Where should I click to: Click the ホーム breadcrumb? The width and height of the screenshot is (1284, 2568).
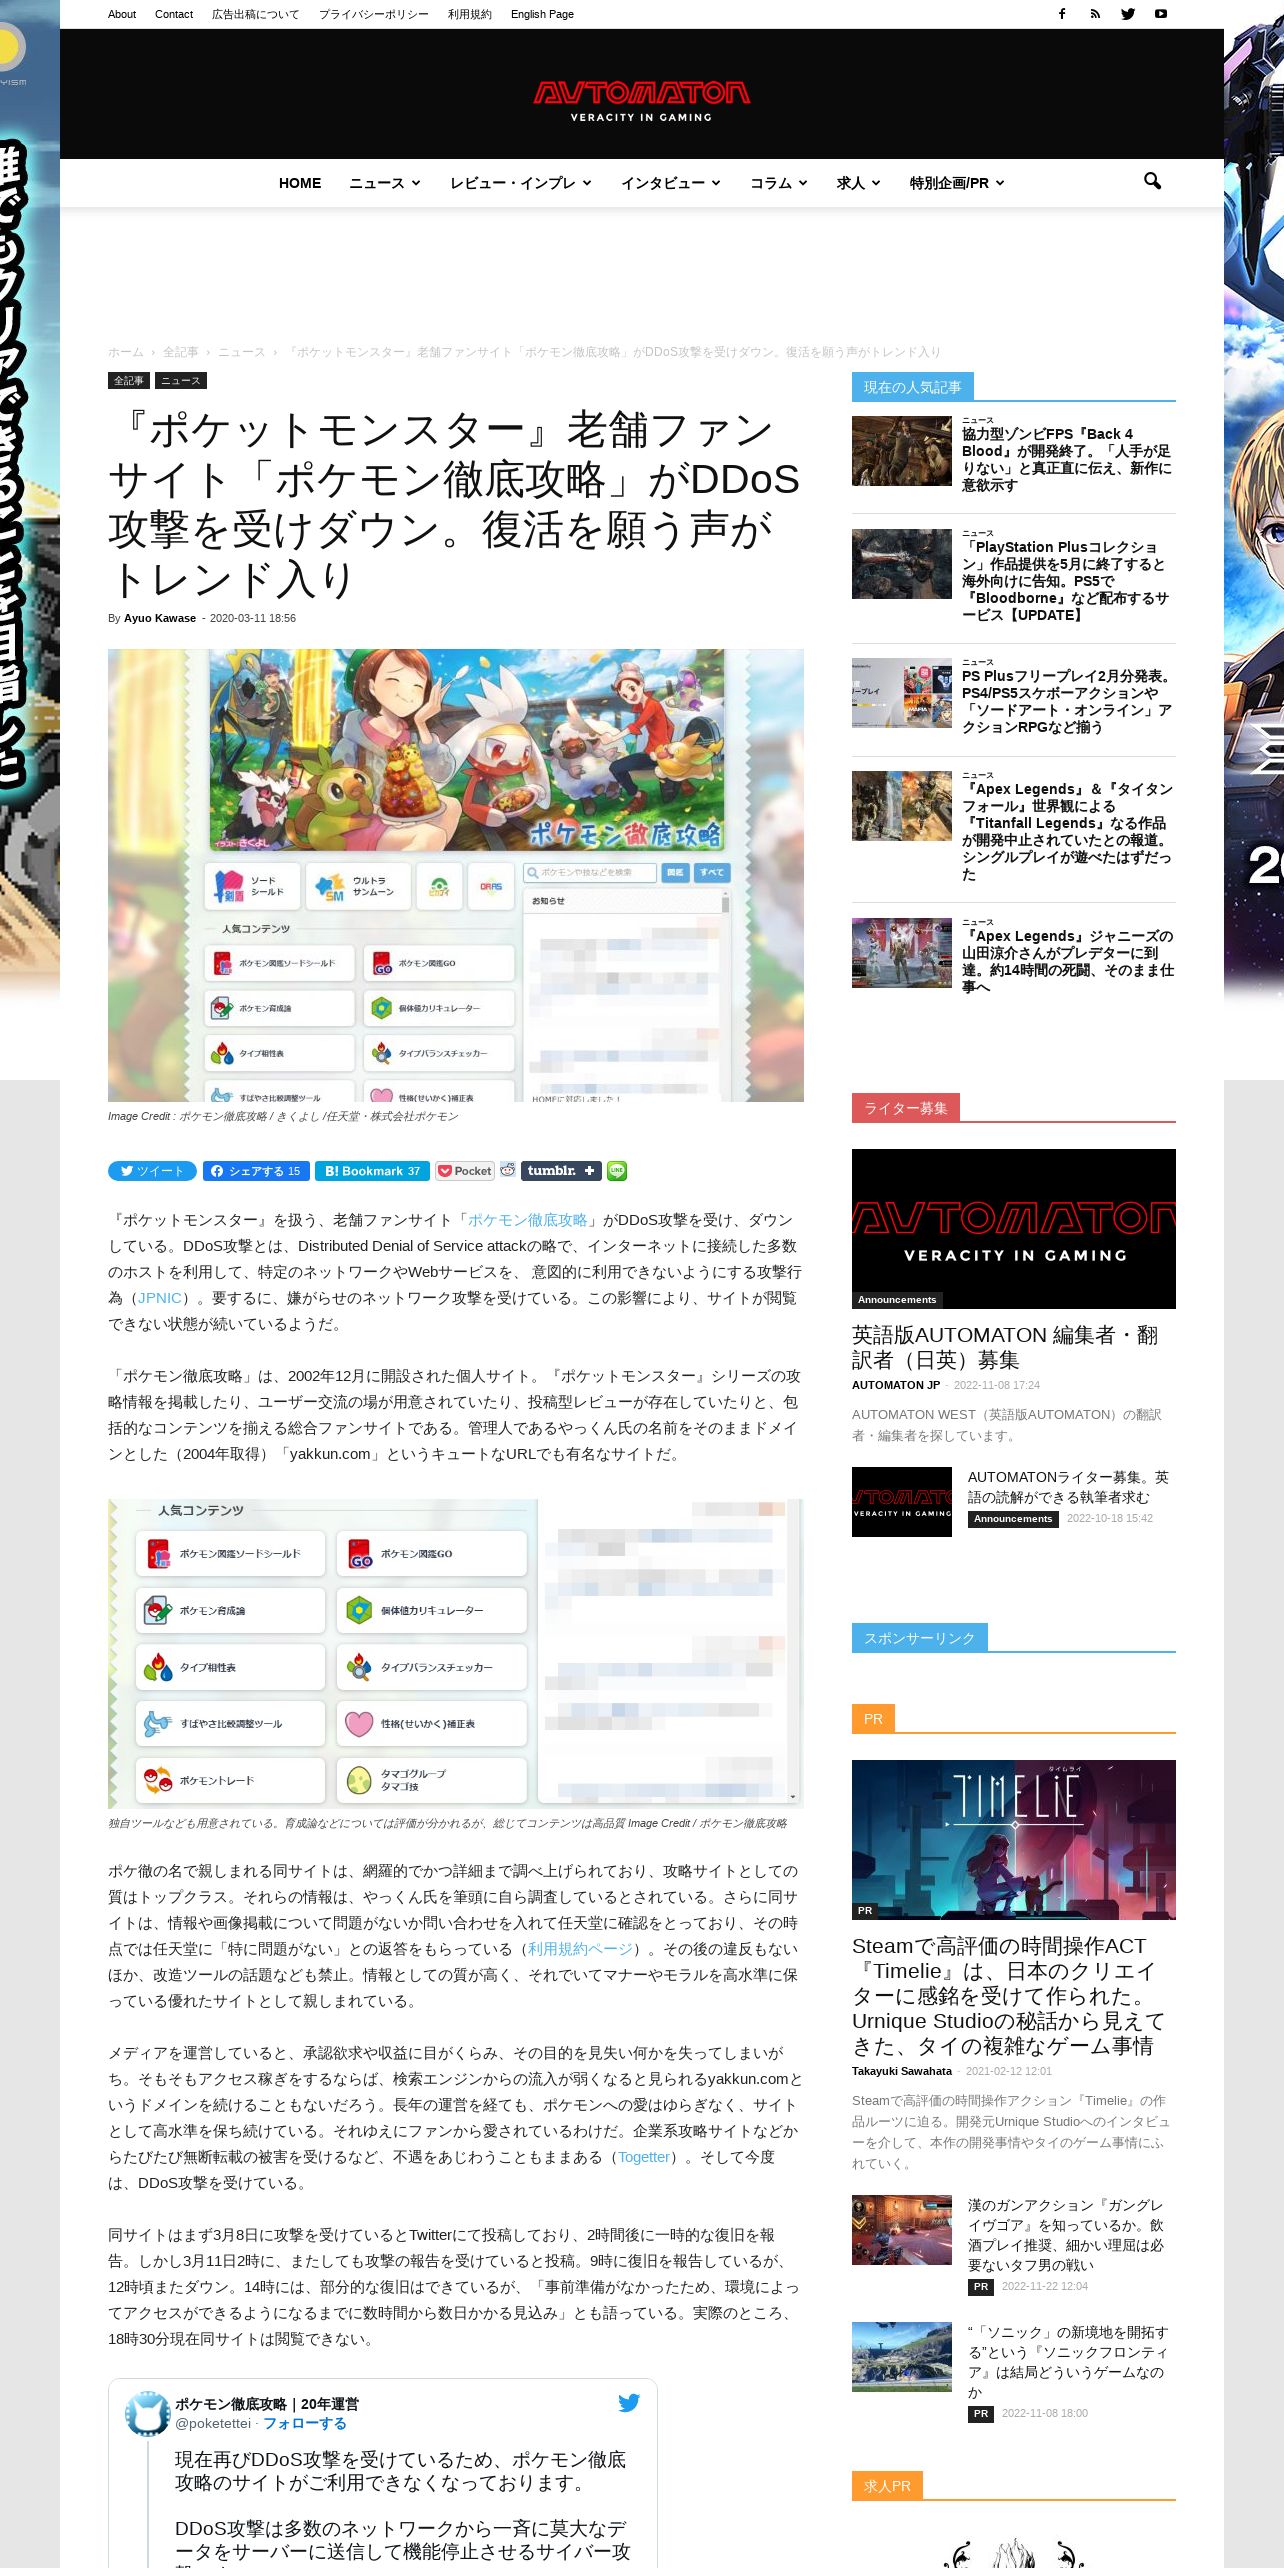point(126,352)
